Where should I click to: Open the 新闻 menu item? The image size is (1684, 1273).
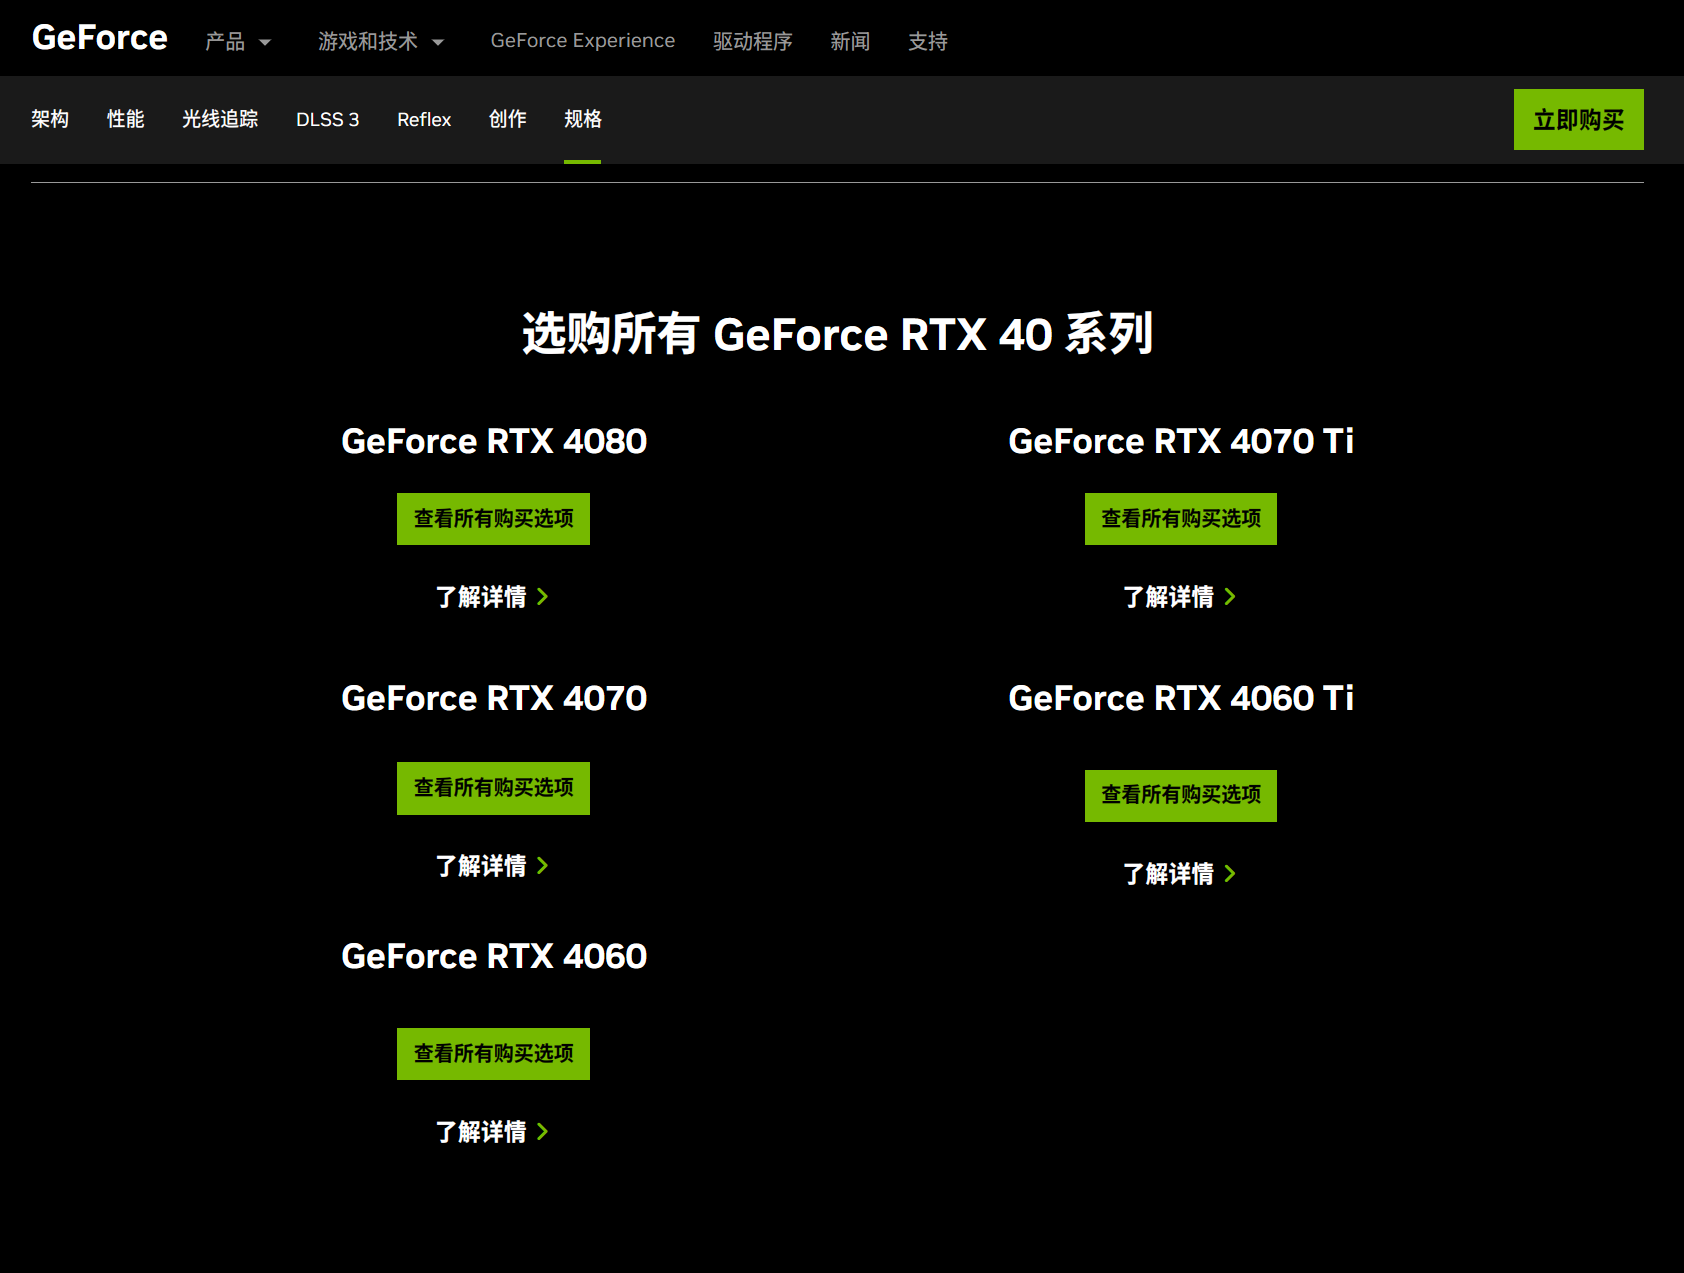(850, 41)
